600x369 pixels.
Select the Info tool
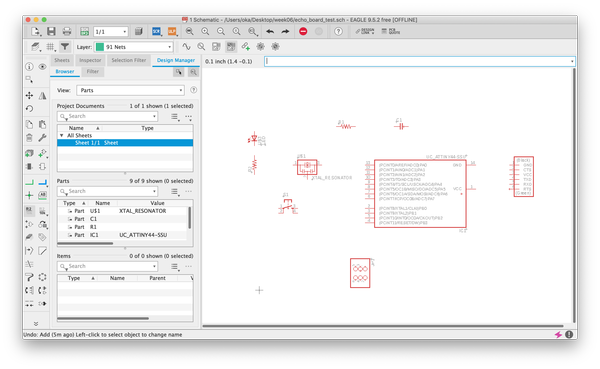[29, 67]
